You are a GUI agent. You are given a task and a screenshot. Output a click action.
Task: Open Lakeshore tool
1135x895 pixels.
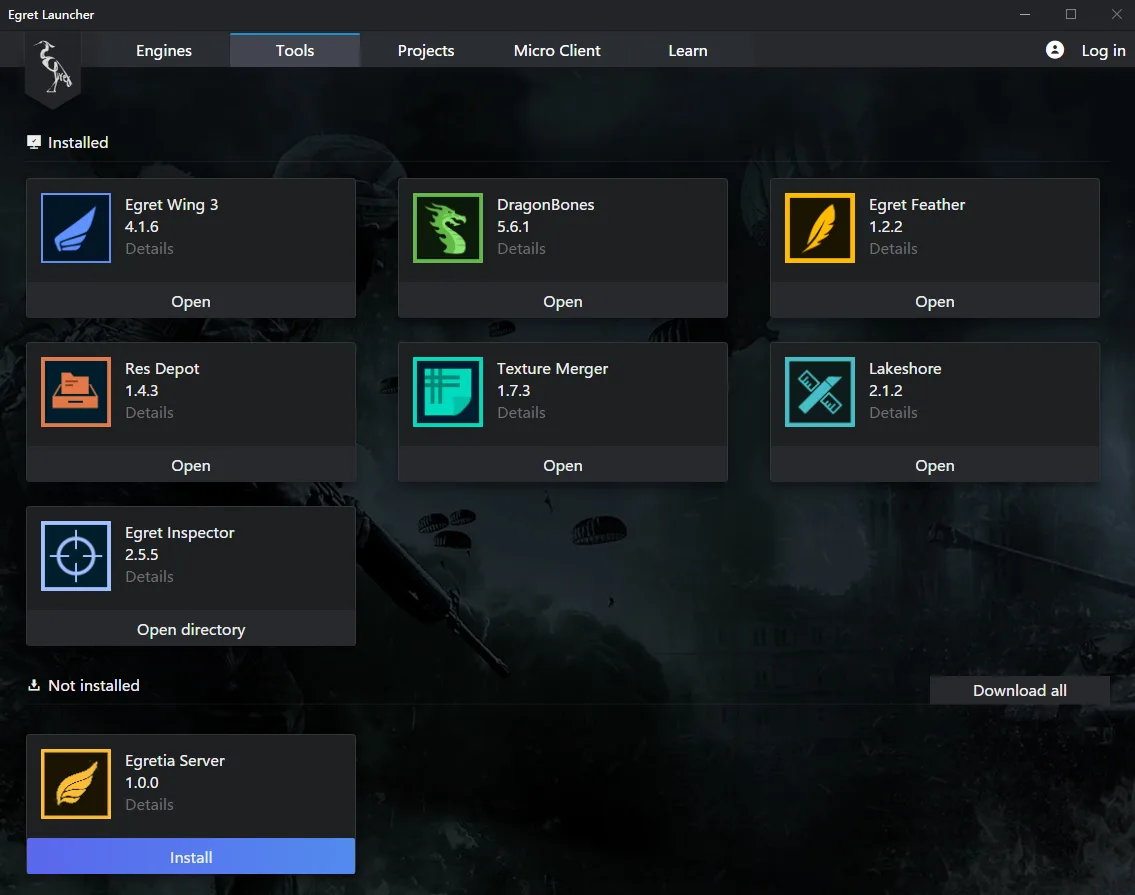coord(935,466)
